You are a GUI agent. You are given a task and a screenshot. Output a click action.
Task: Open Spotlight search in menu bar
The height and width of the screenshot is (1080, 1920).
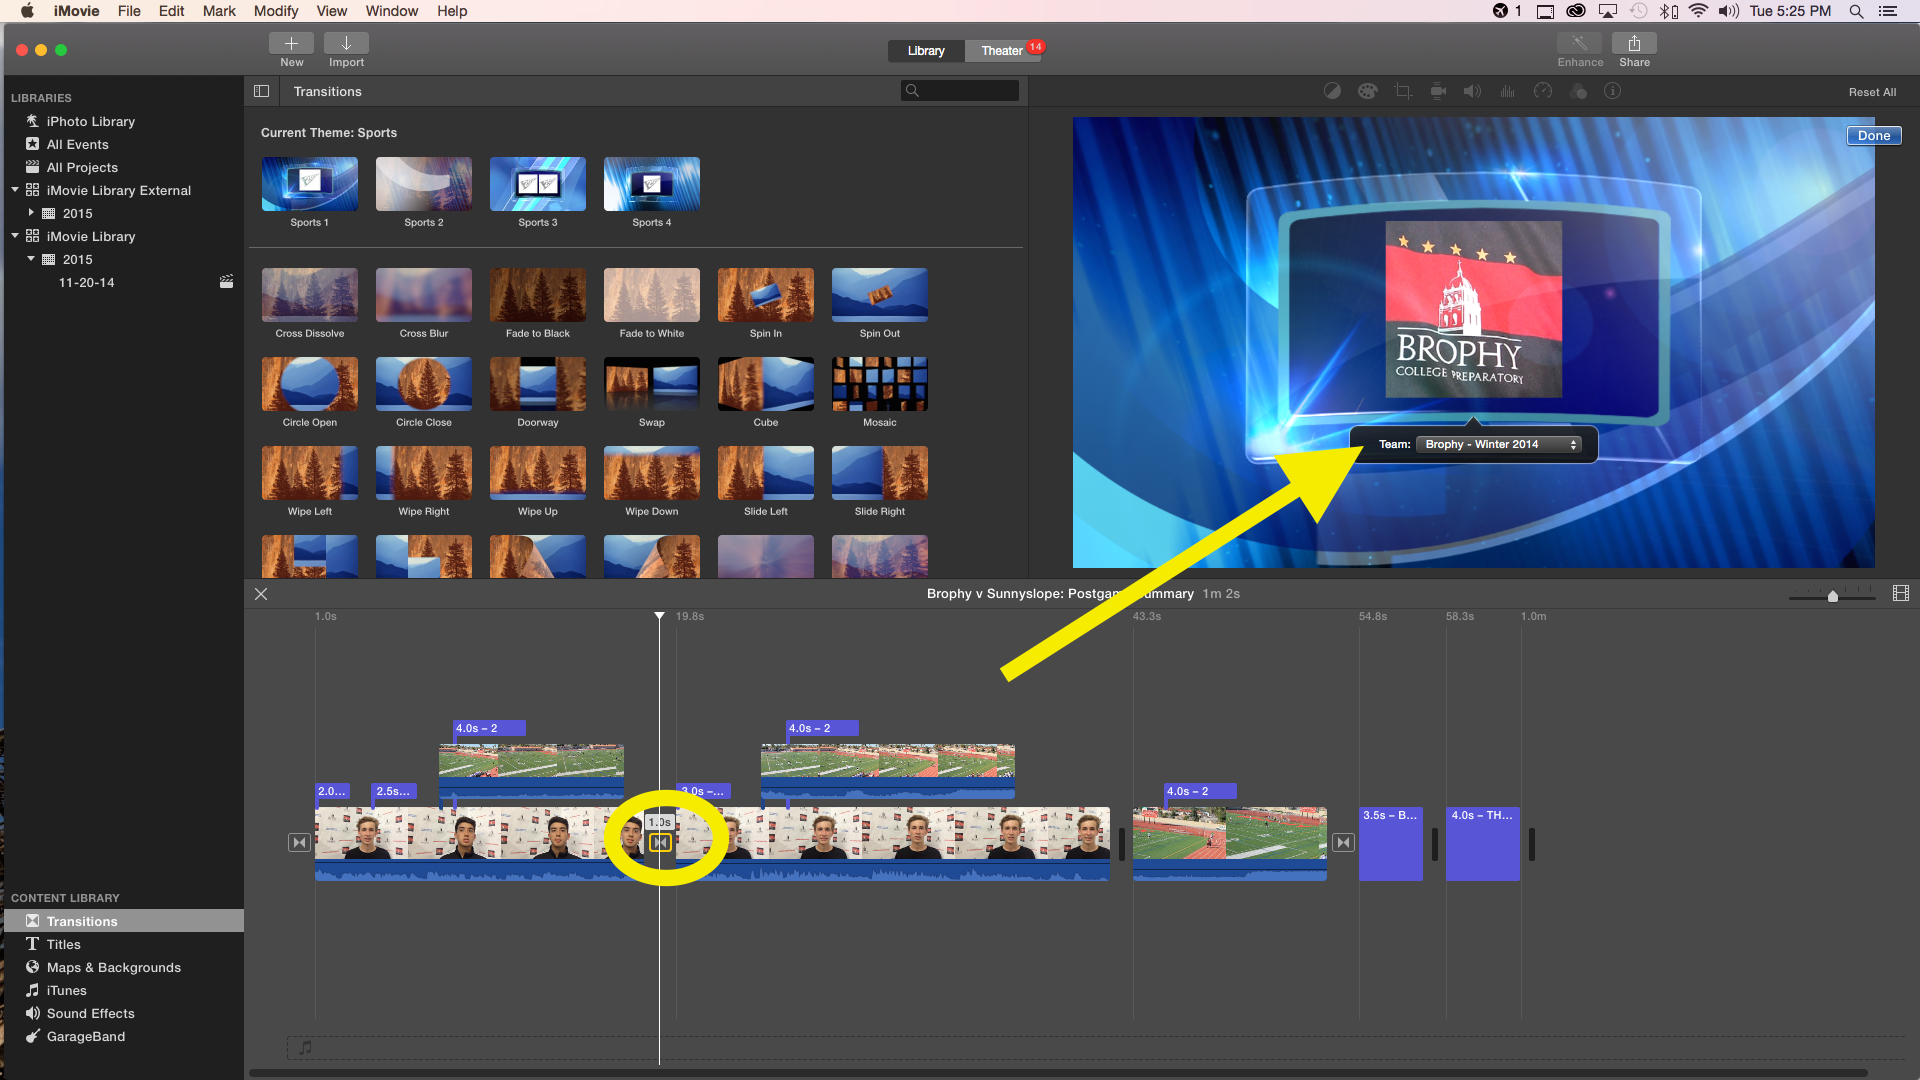pyautogui.click(x=1856, y=11)
